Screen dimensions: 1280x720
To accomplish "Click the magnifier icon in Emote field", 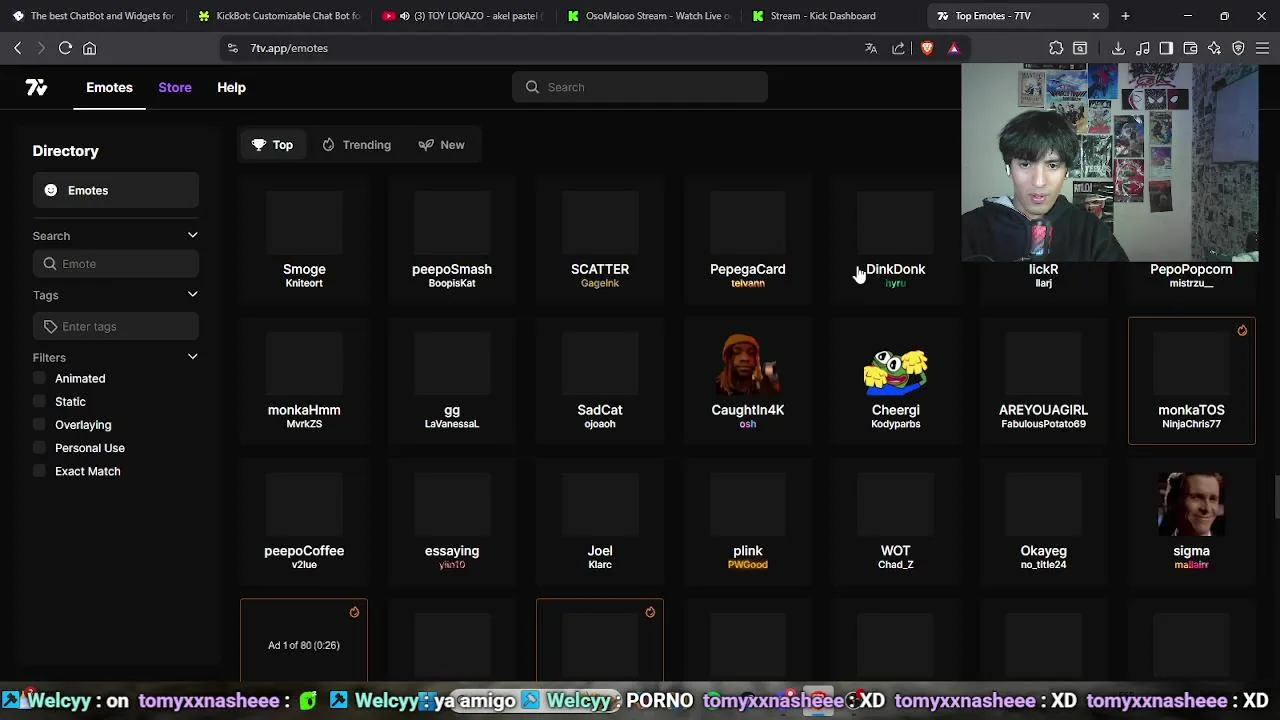I will [x=50, y=264].
